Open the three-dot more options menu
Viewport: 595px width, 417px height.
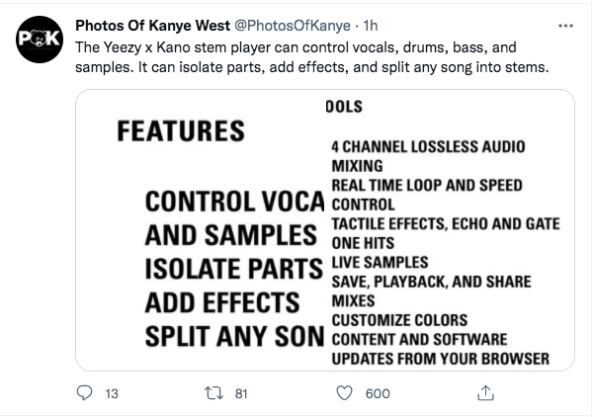(x=565, y=26)
